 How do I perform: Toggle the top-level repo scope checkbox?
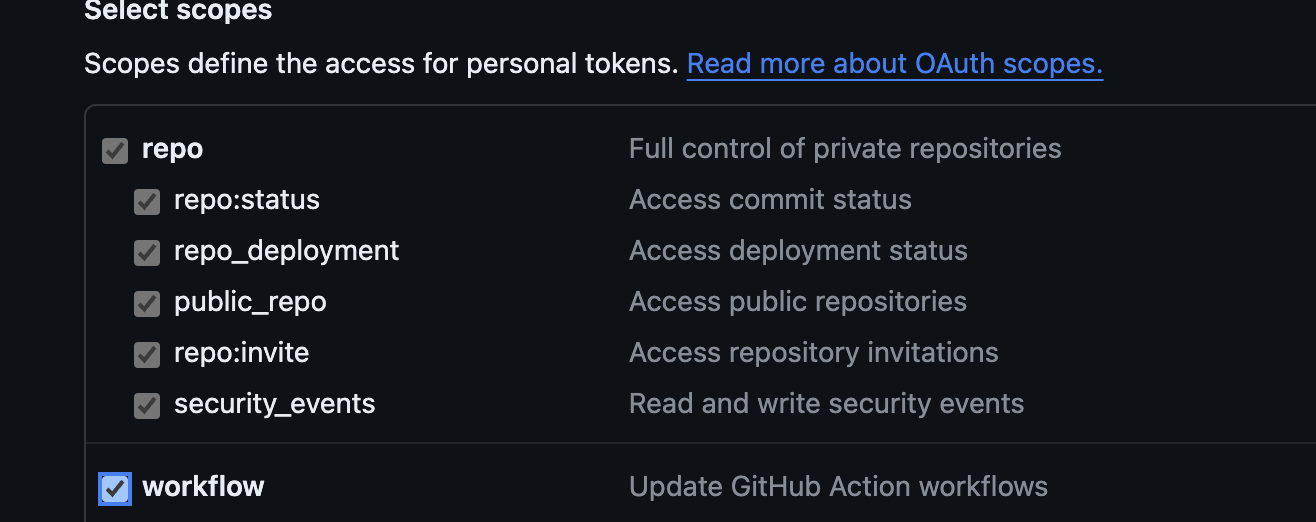(x=115, y=151)
